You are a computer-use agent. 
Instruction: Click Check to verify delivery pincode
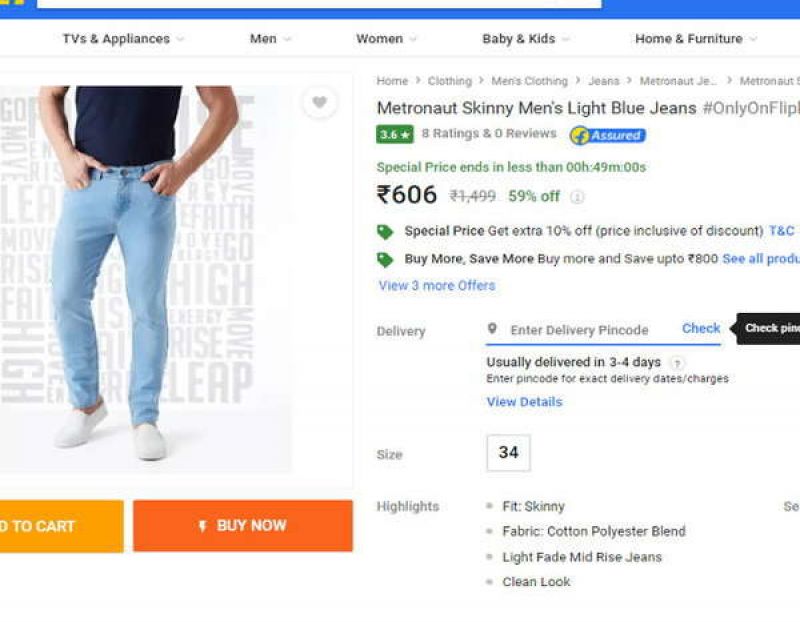[x=700, y=328]
